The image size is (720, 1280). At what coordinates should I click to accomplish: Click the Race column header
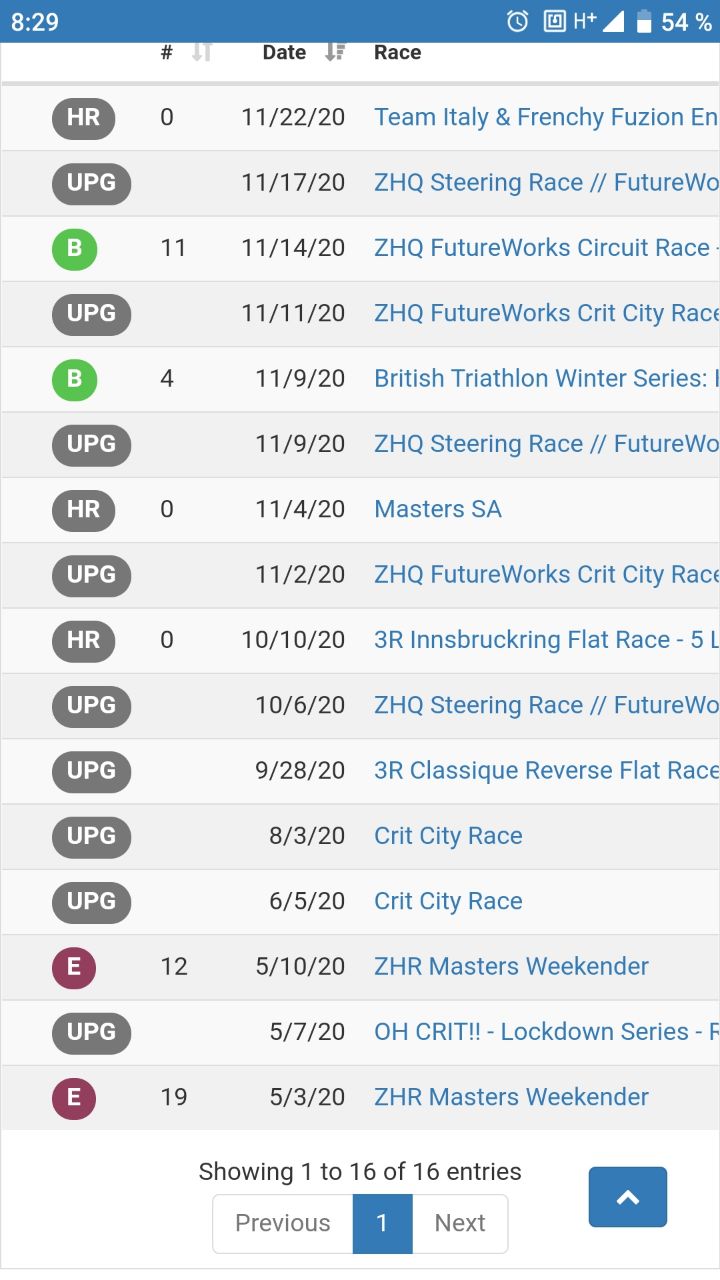point(397,53)
